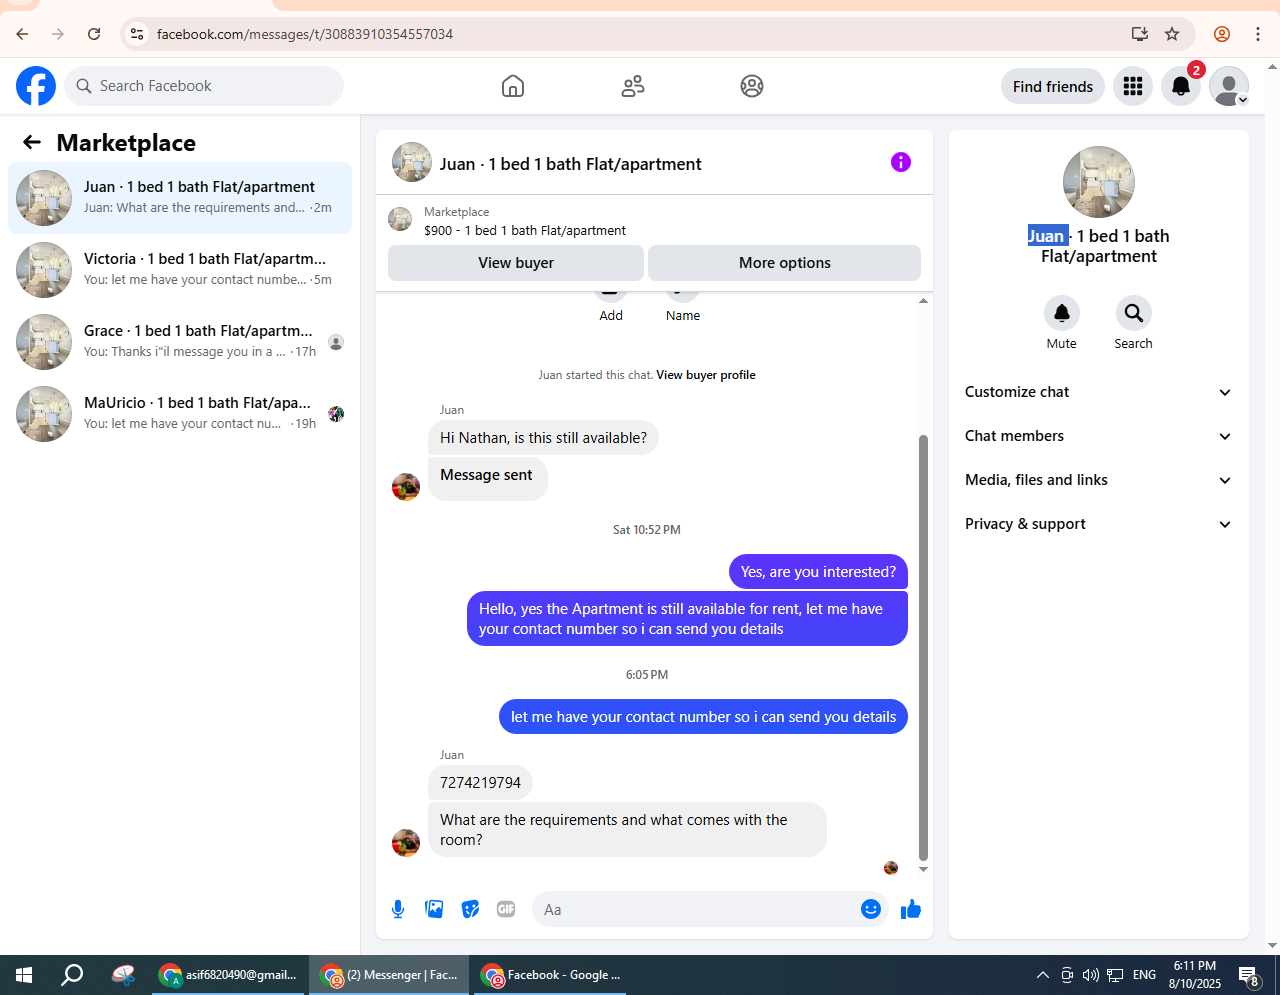The width and height of the screenshot is (1280, 995).
Task: Click message 'Hi Nathan, is this still available?'
Action: 543,438
